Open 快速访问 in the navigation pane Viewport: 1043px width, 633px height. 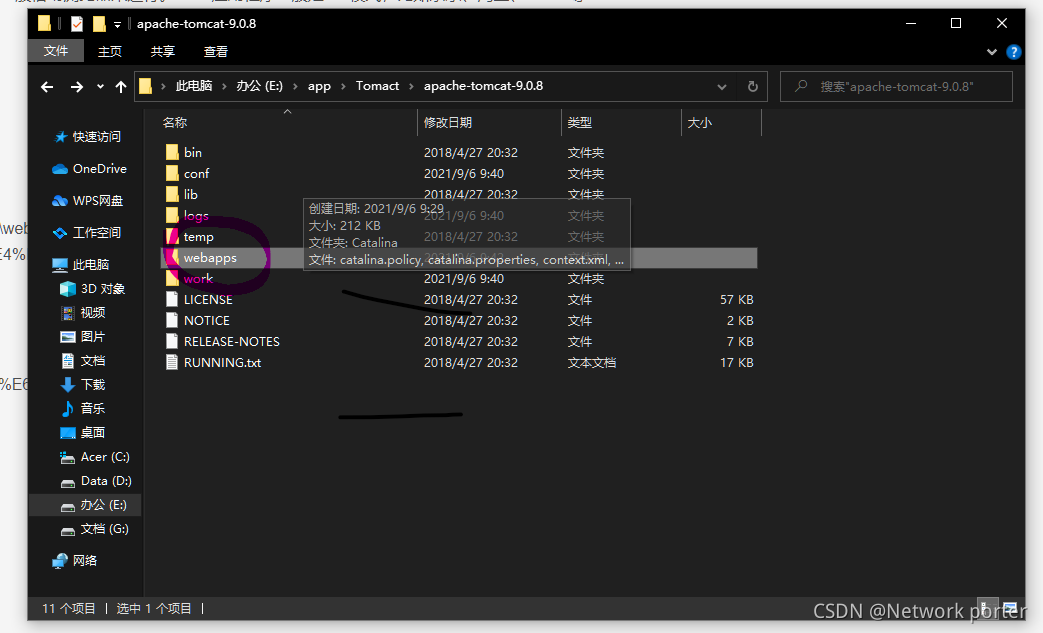(x=96, y=137)
